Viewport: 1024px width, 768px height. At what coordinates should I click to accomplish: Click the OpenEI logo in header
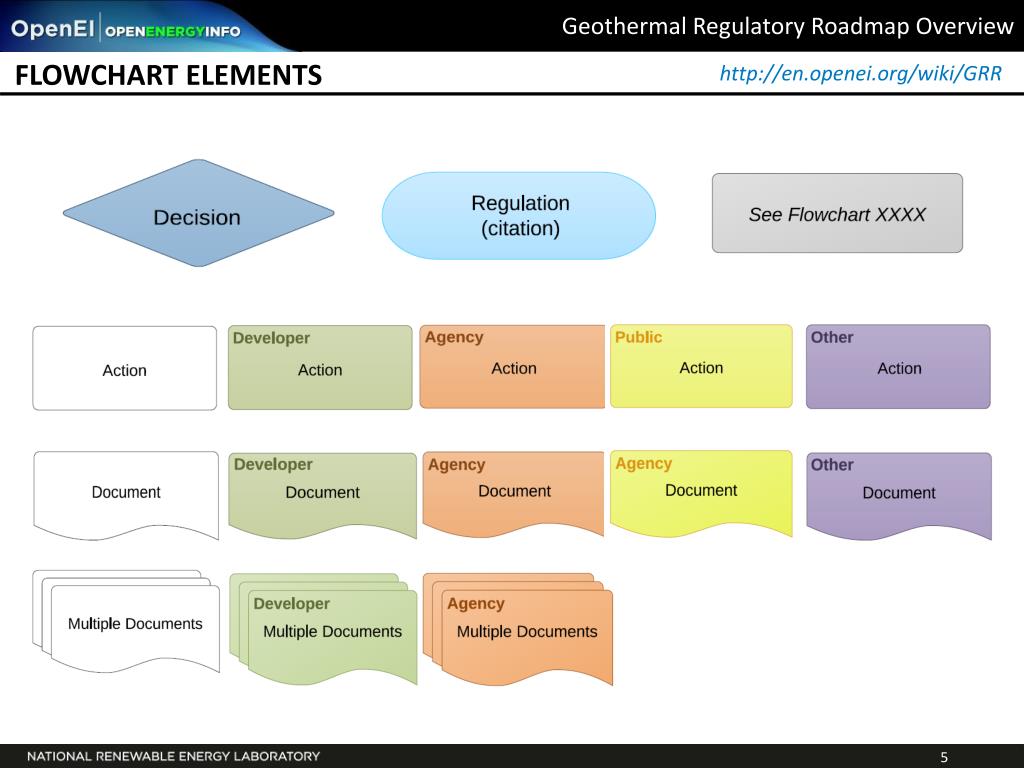click(x=52, y=29)
